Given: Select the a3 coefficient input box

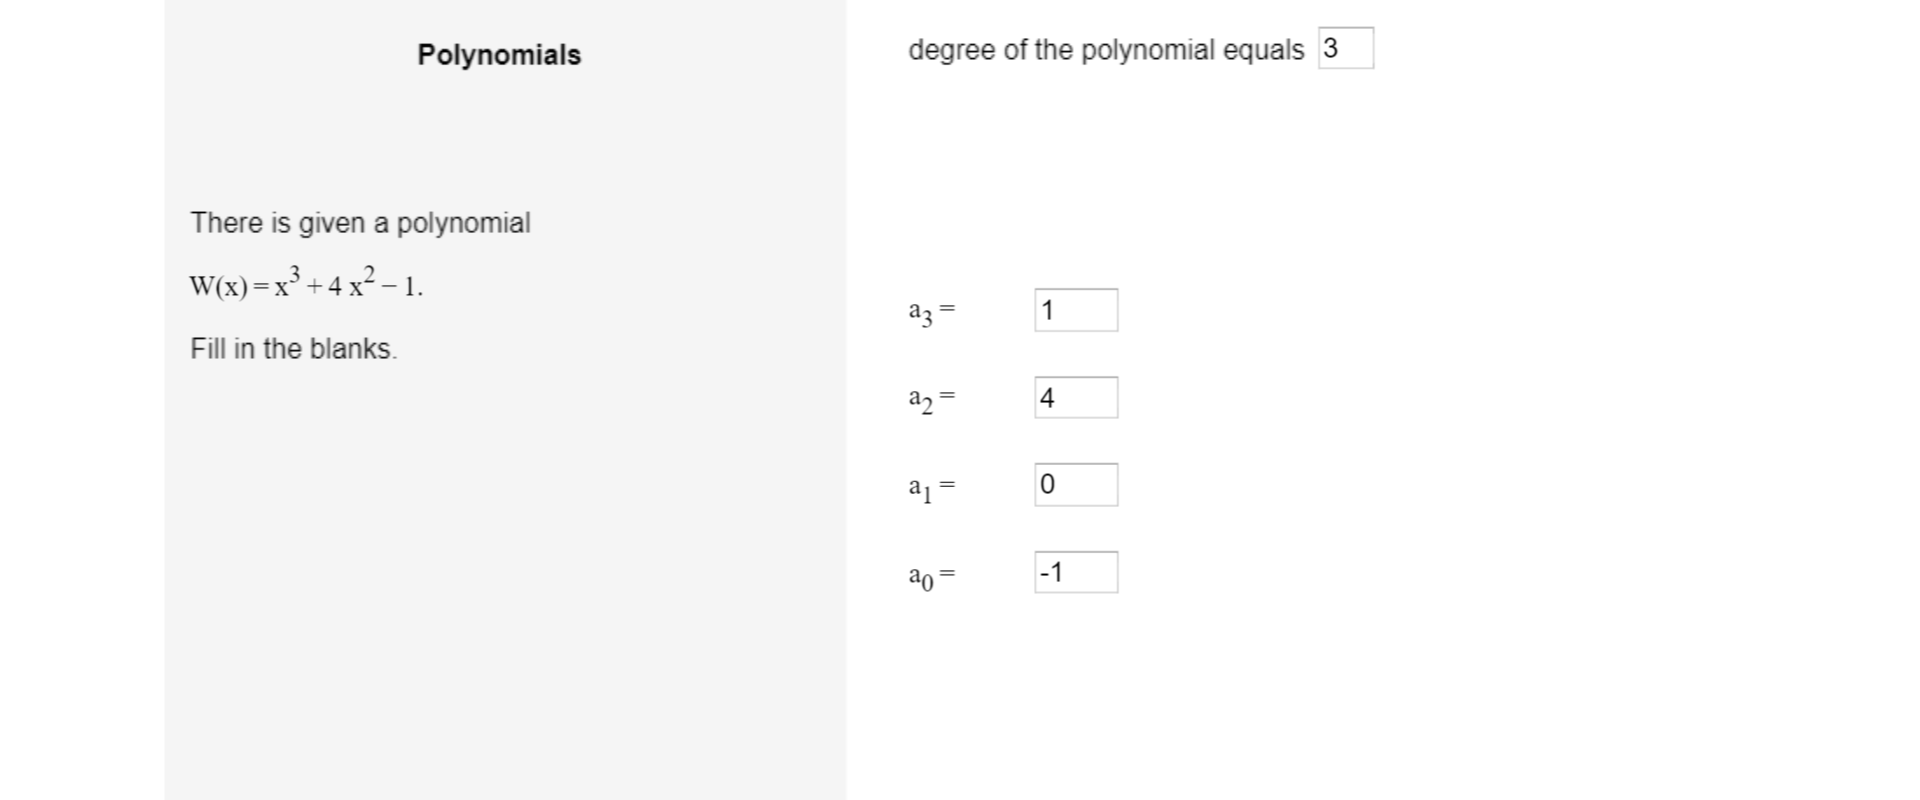Looking at the screenshot, I should (1074, 309).
